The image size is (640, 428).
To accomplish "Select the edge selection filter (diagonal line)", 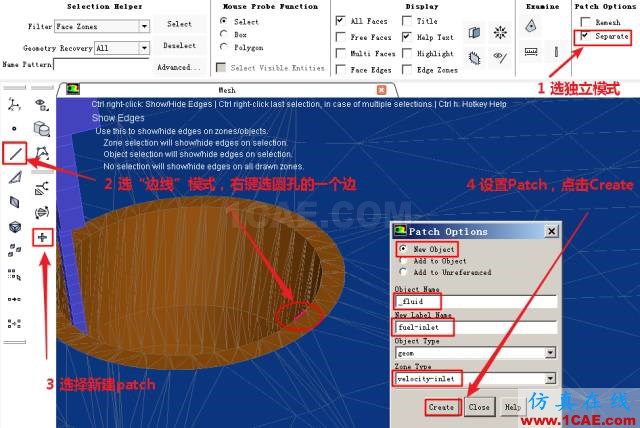I will 15,153.
